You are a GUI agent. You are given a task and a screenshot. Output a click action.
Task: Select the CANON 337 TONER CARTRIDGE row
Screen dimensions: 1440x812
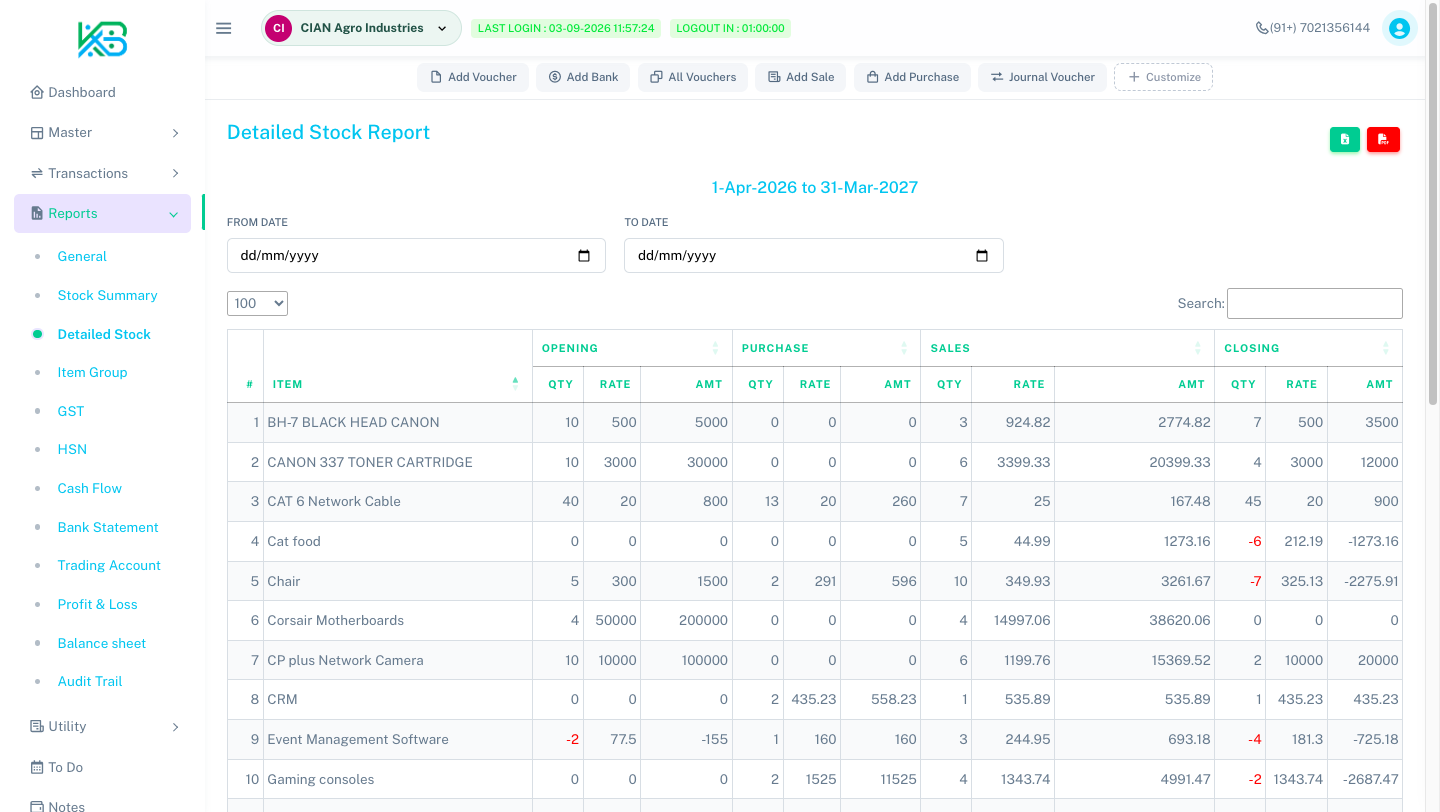coord(815,462)
